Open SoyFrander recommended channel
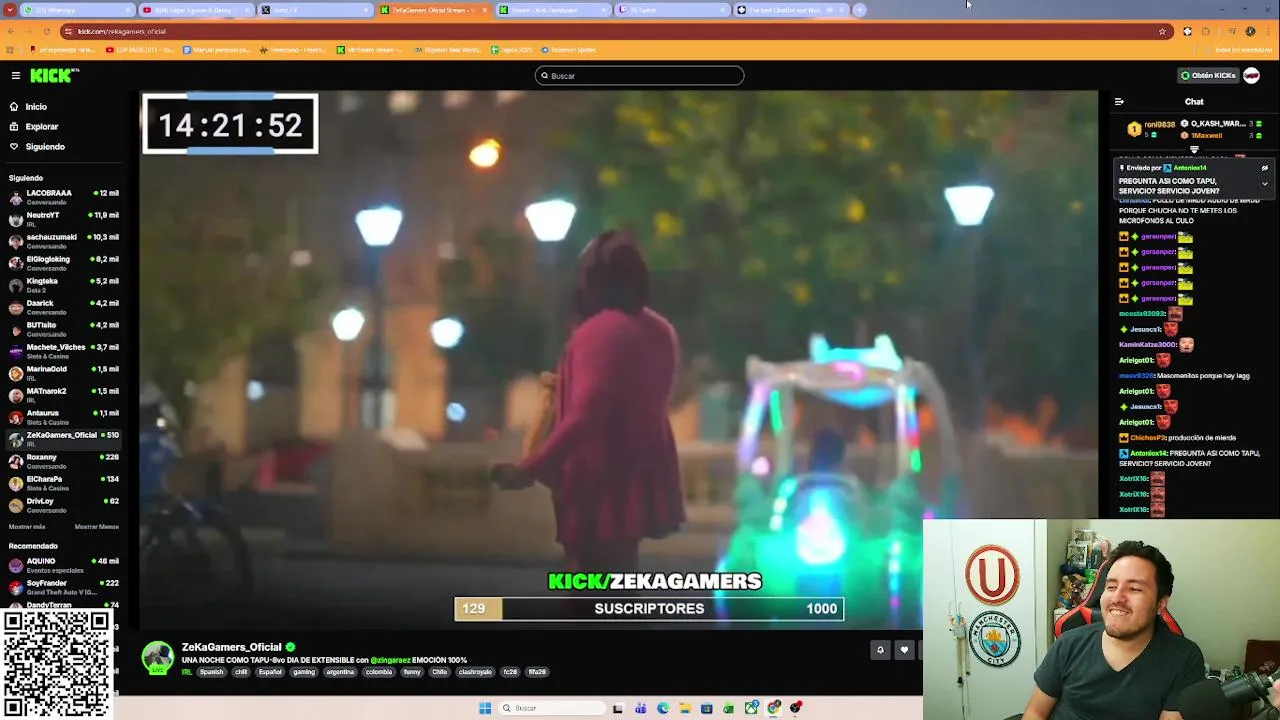Screen dimensions: 1280x720 tap(64, 587)
